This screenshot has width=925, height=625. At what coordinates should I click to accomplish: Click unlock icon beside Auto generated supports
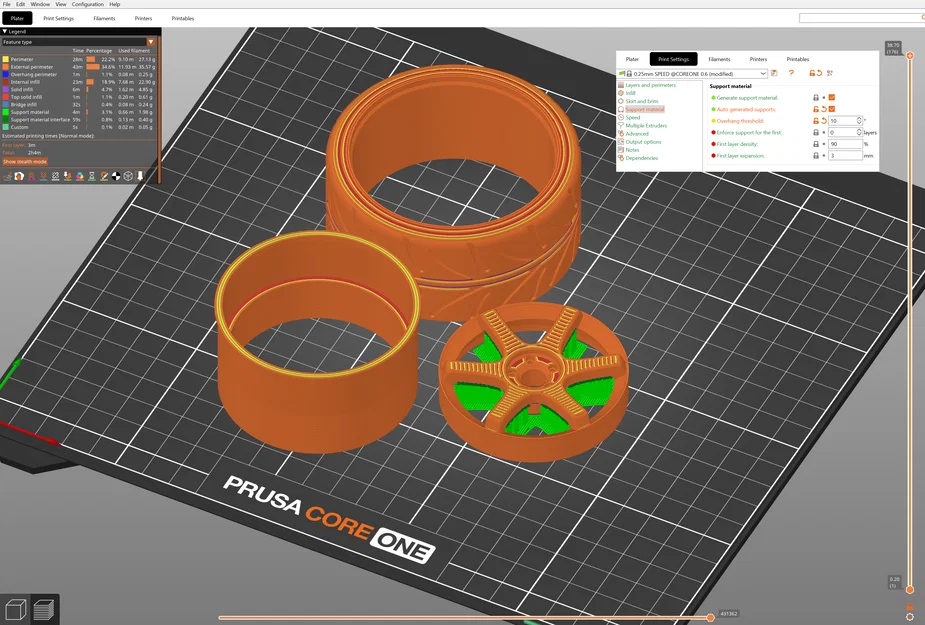point(816,109)
